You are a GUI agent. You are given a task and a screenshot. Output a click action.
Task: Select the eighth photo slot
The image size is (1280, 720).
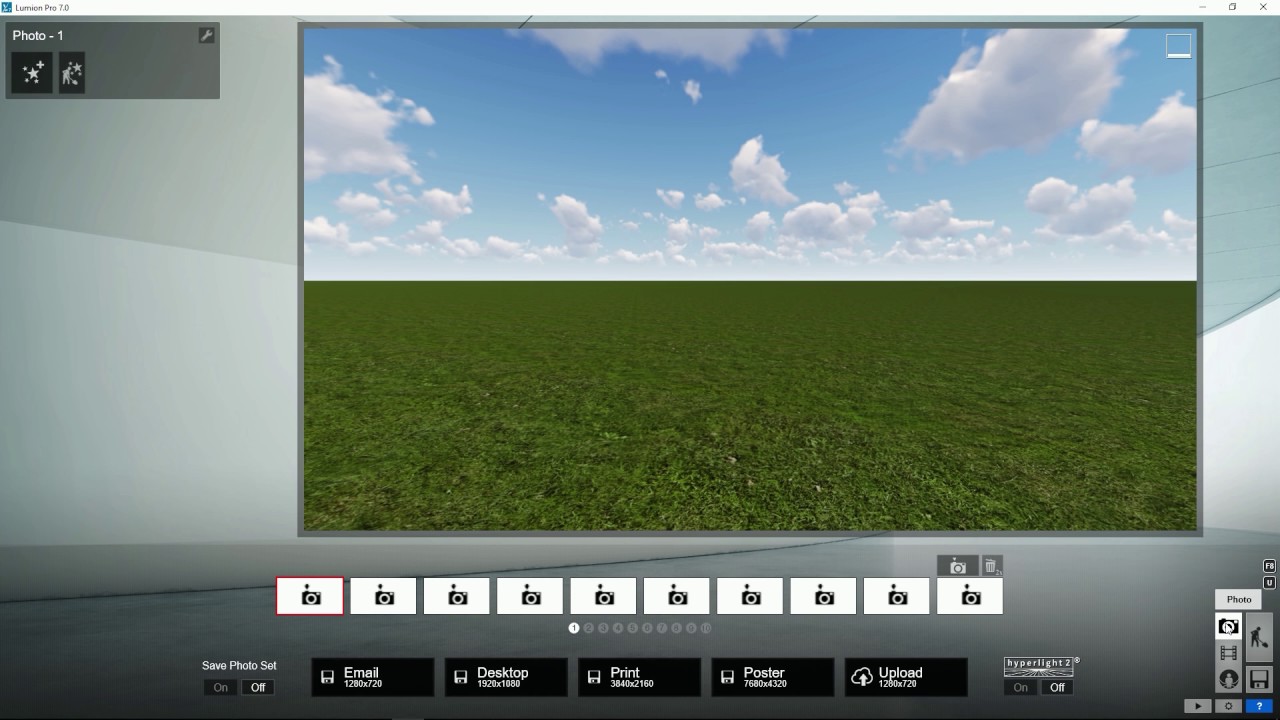click(823, 596)
